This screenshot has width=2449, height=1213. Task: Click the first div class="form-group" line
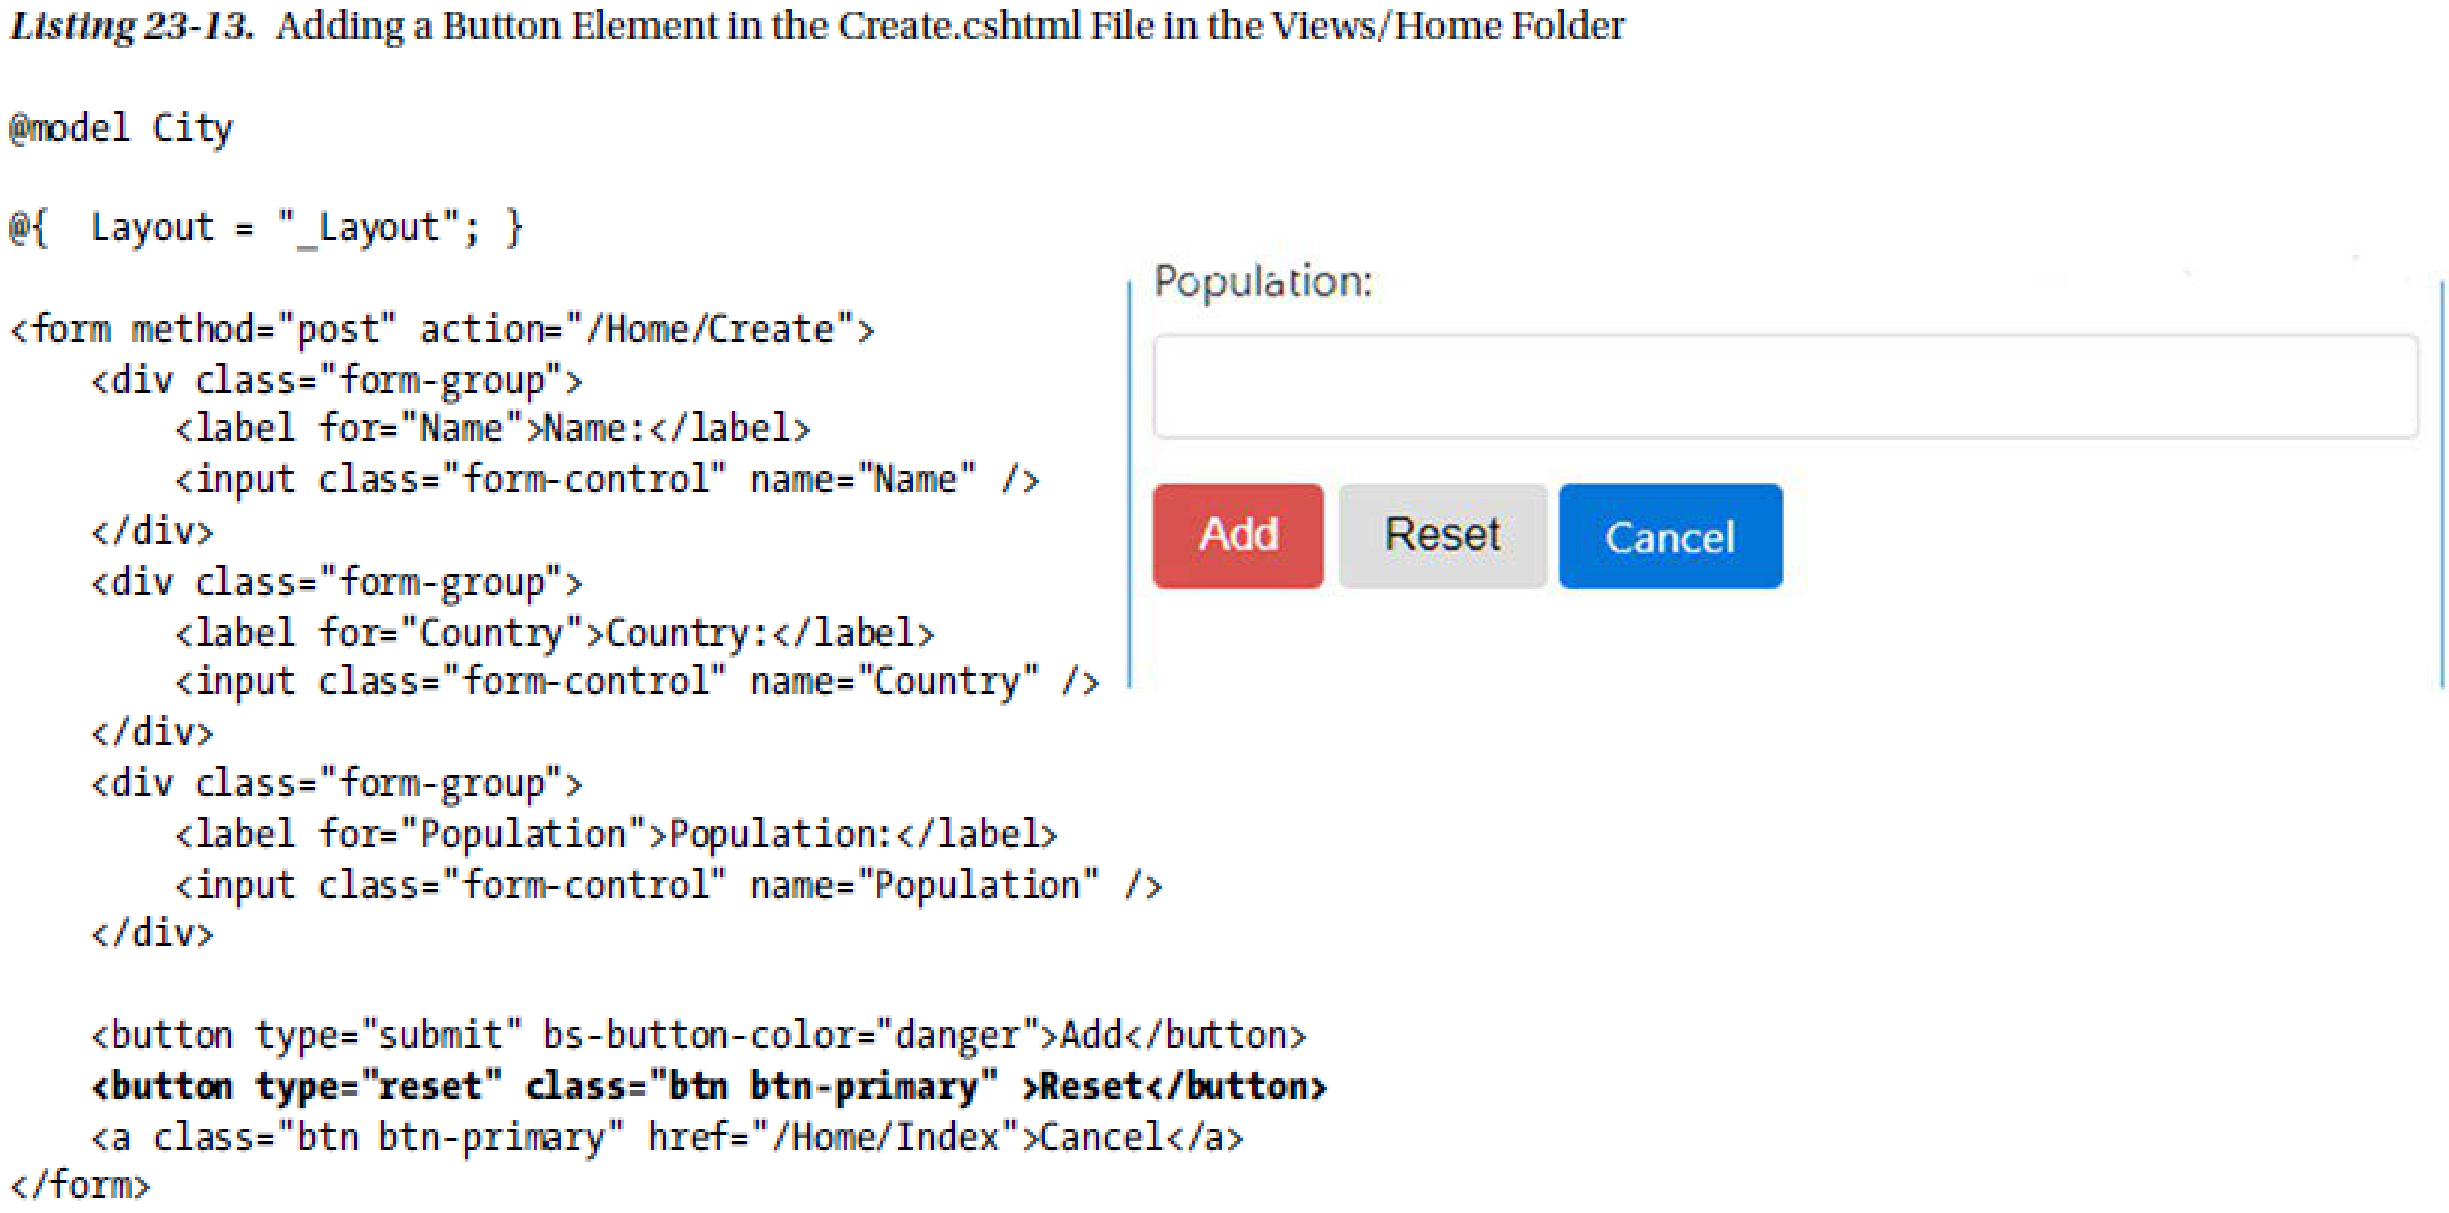pyautogui.click(x=336, y=381)
